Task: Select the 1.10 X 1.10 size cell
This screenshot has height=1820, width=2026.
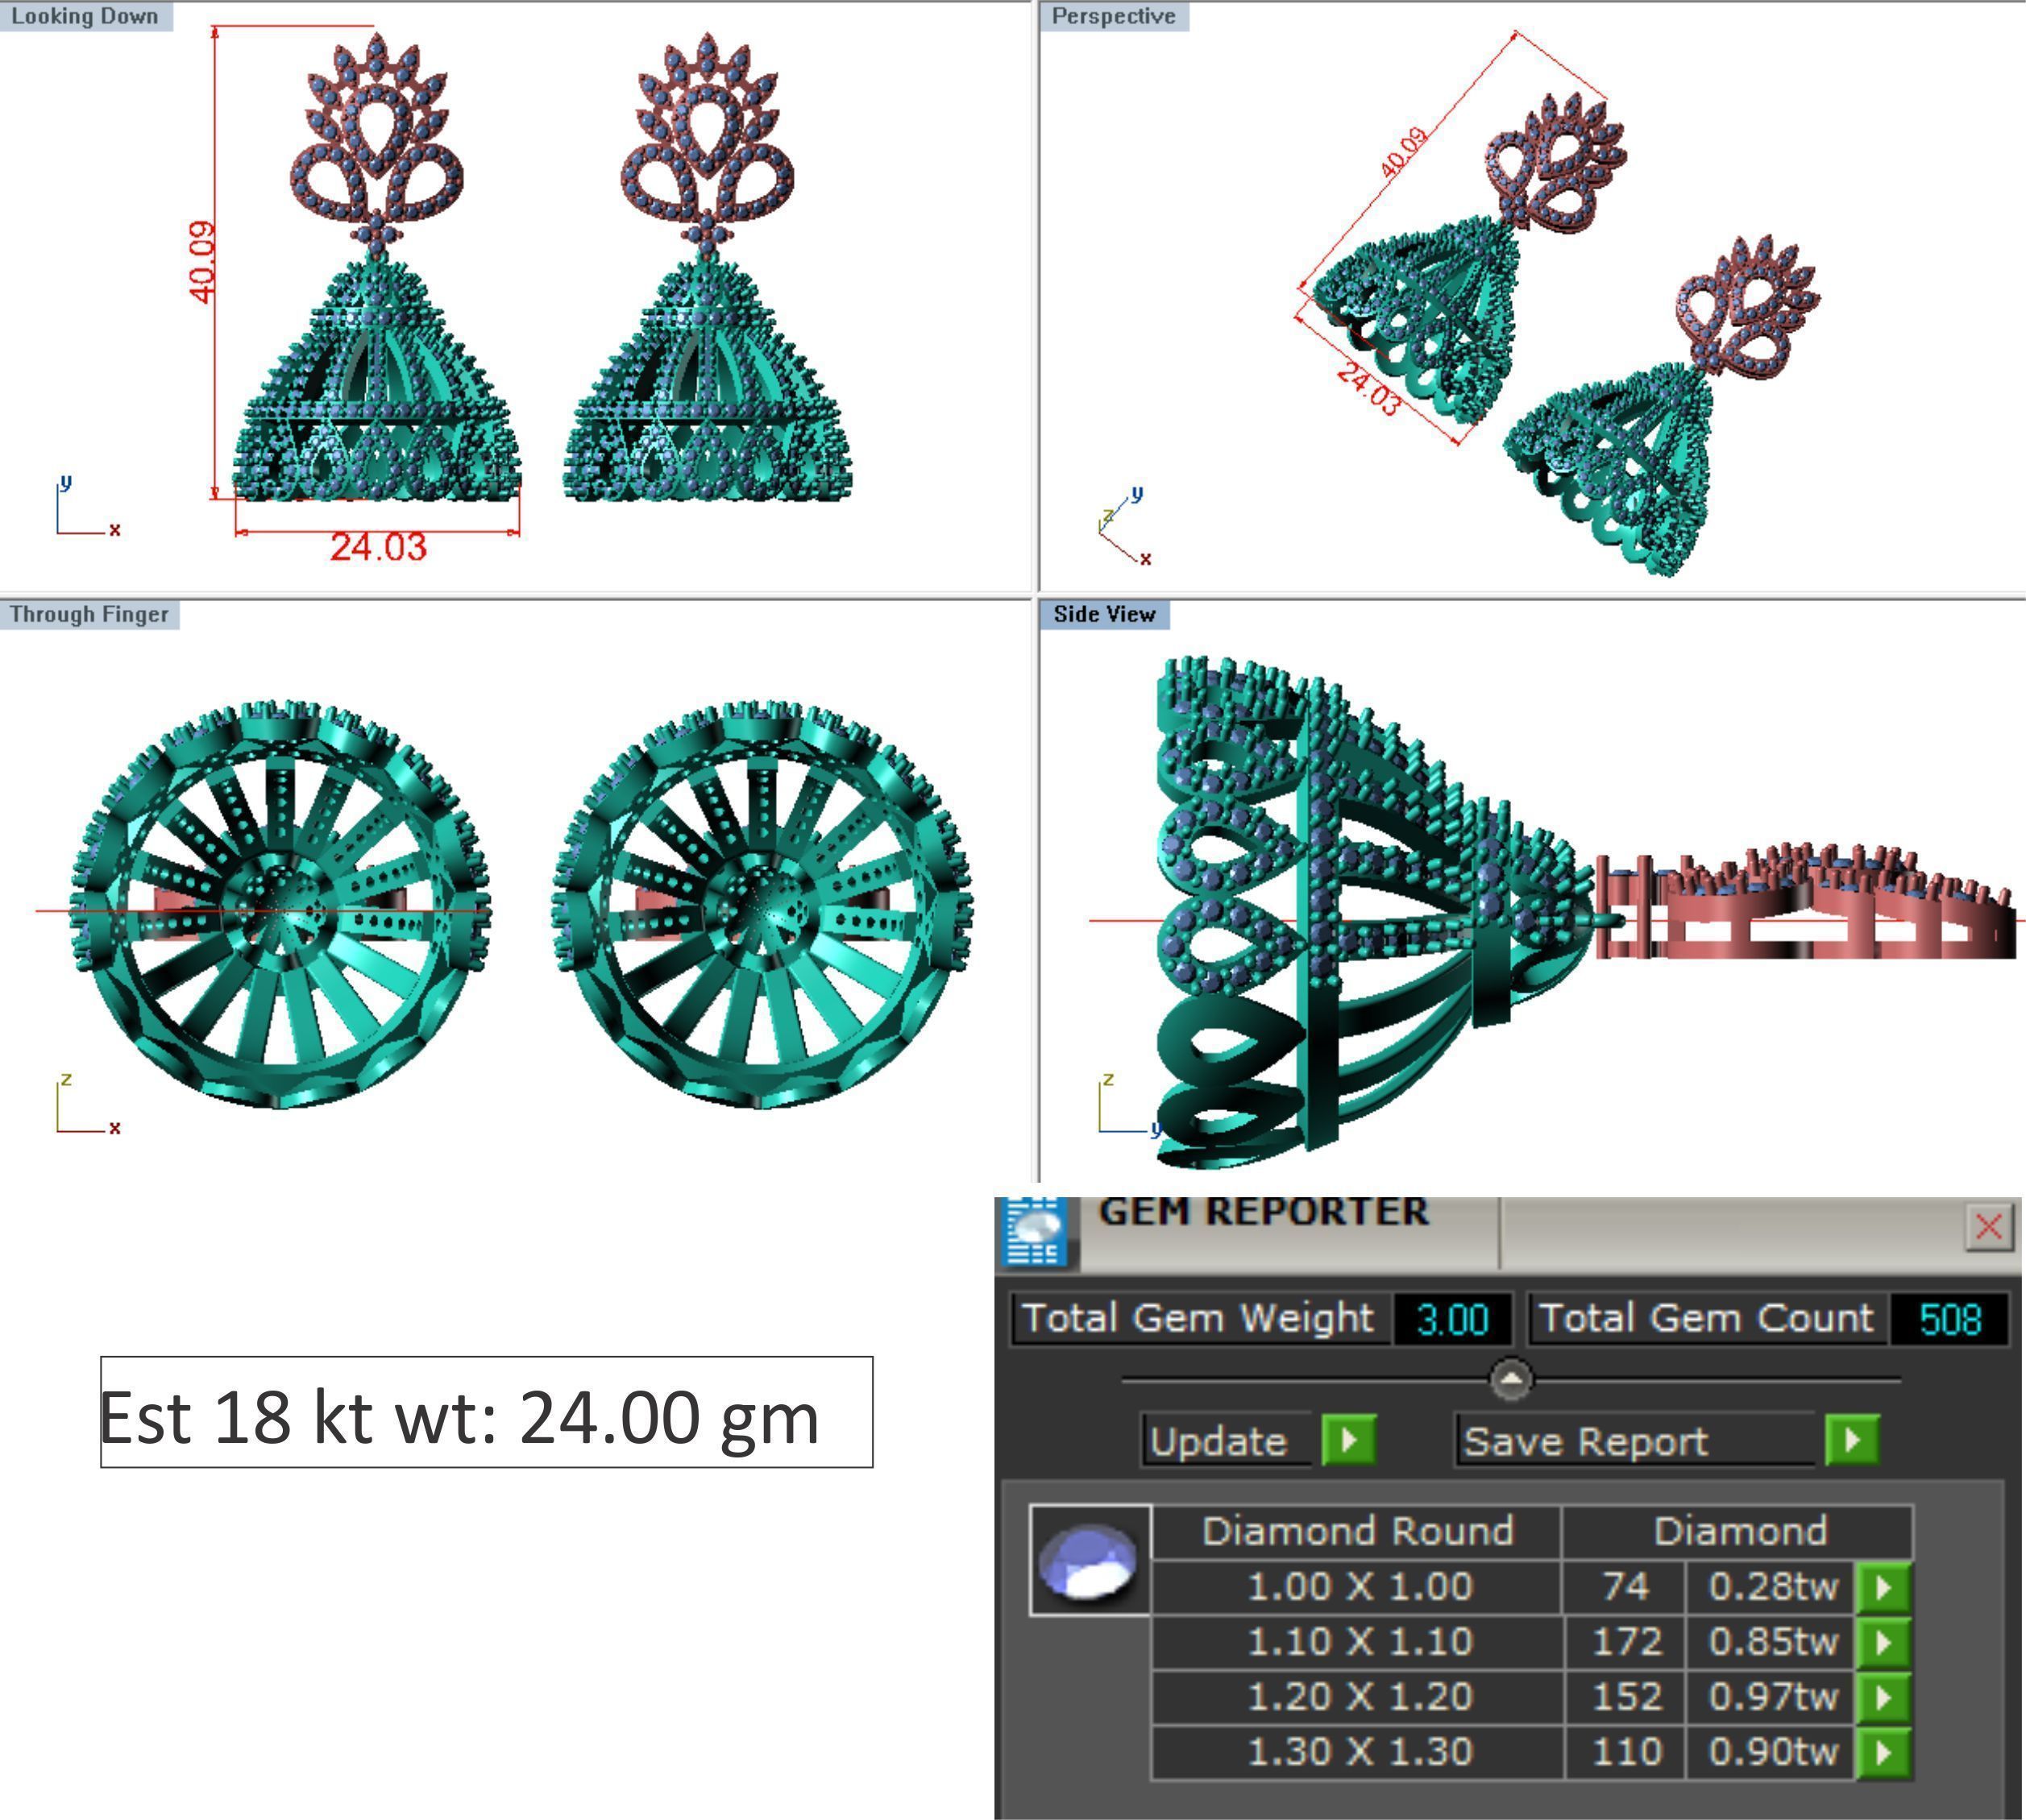Action: coord(1359,1642)
